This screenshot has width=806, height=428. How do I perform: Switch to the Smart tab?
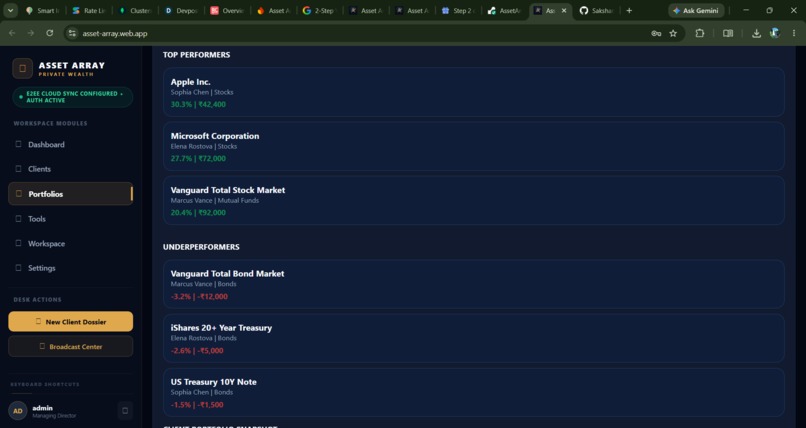tap(42, 10)
